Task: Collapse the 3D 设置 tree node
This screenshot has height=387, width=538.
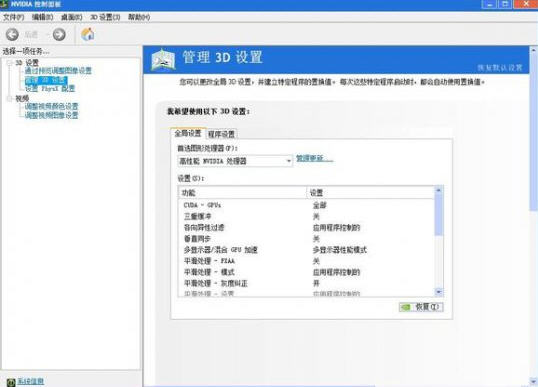Action: tap(10, 63)
